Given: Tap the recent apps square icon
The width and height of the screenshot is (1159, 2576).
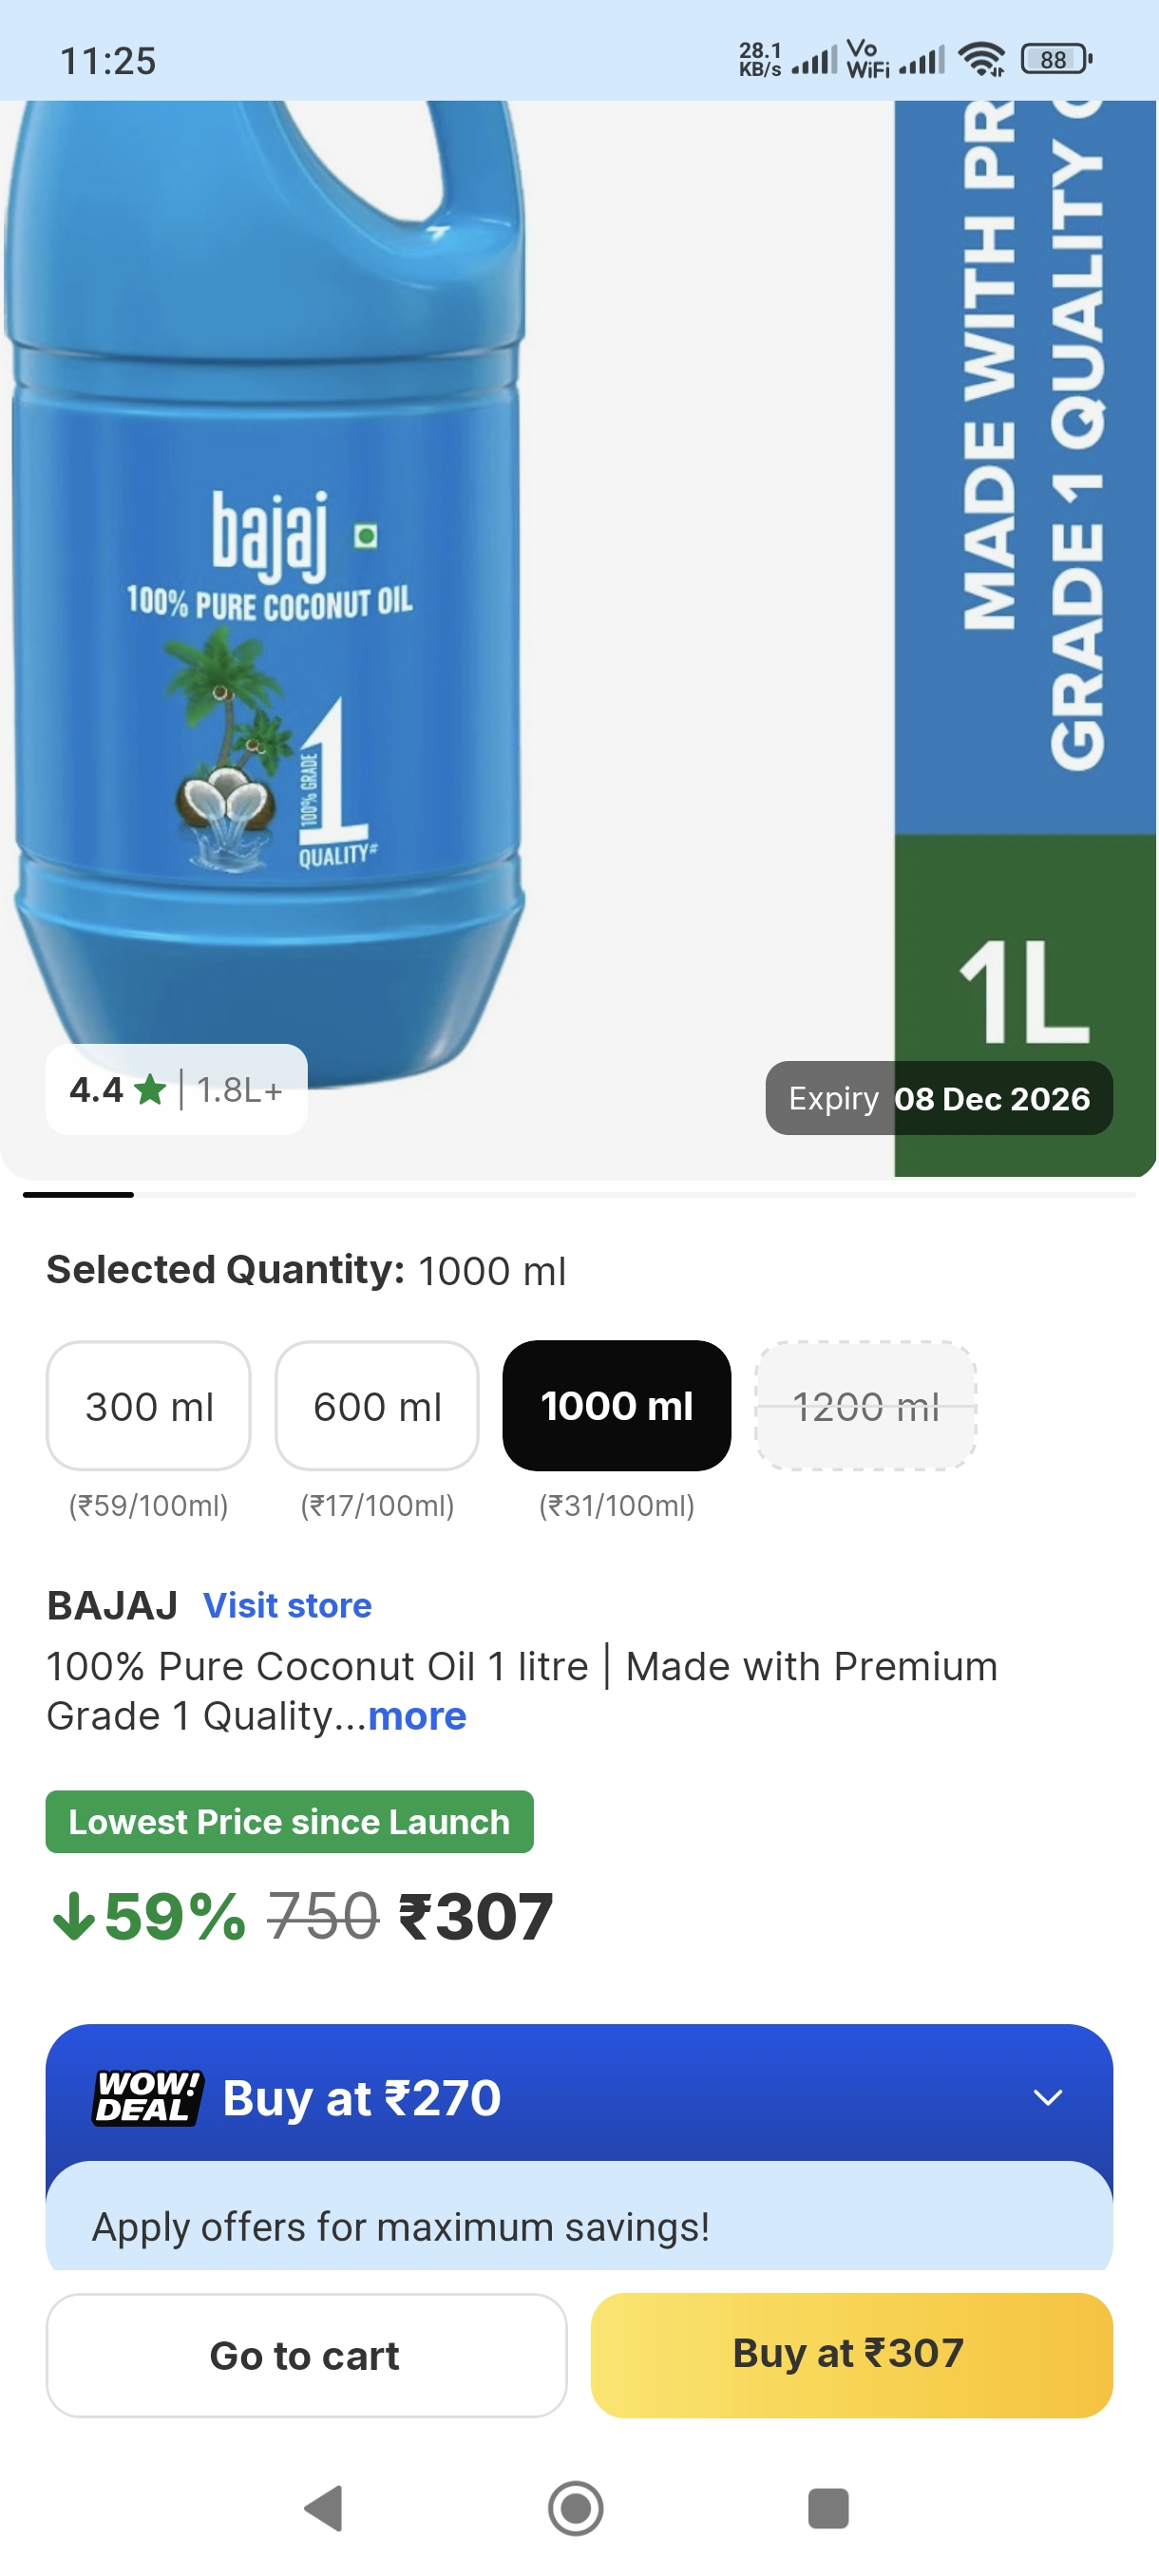Looking at the screenshot, I should tap(828, 2508).
